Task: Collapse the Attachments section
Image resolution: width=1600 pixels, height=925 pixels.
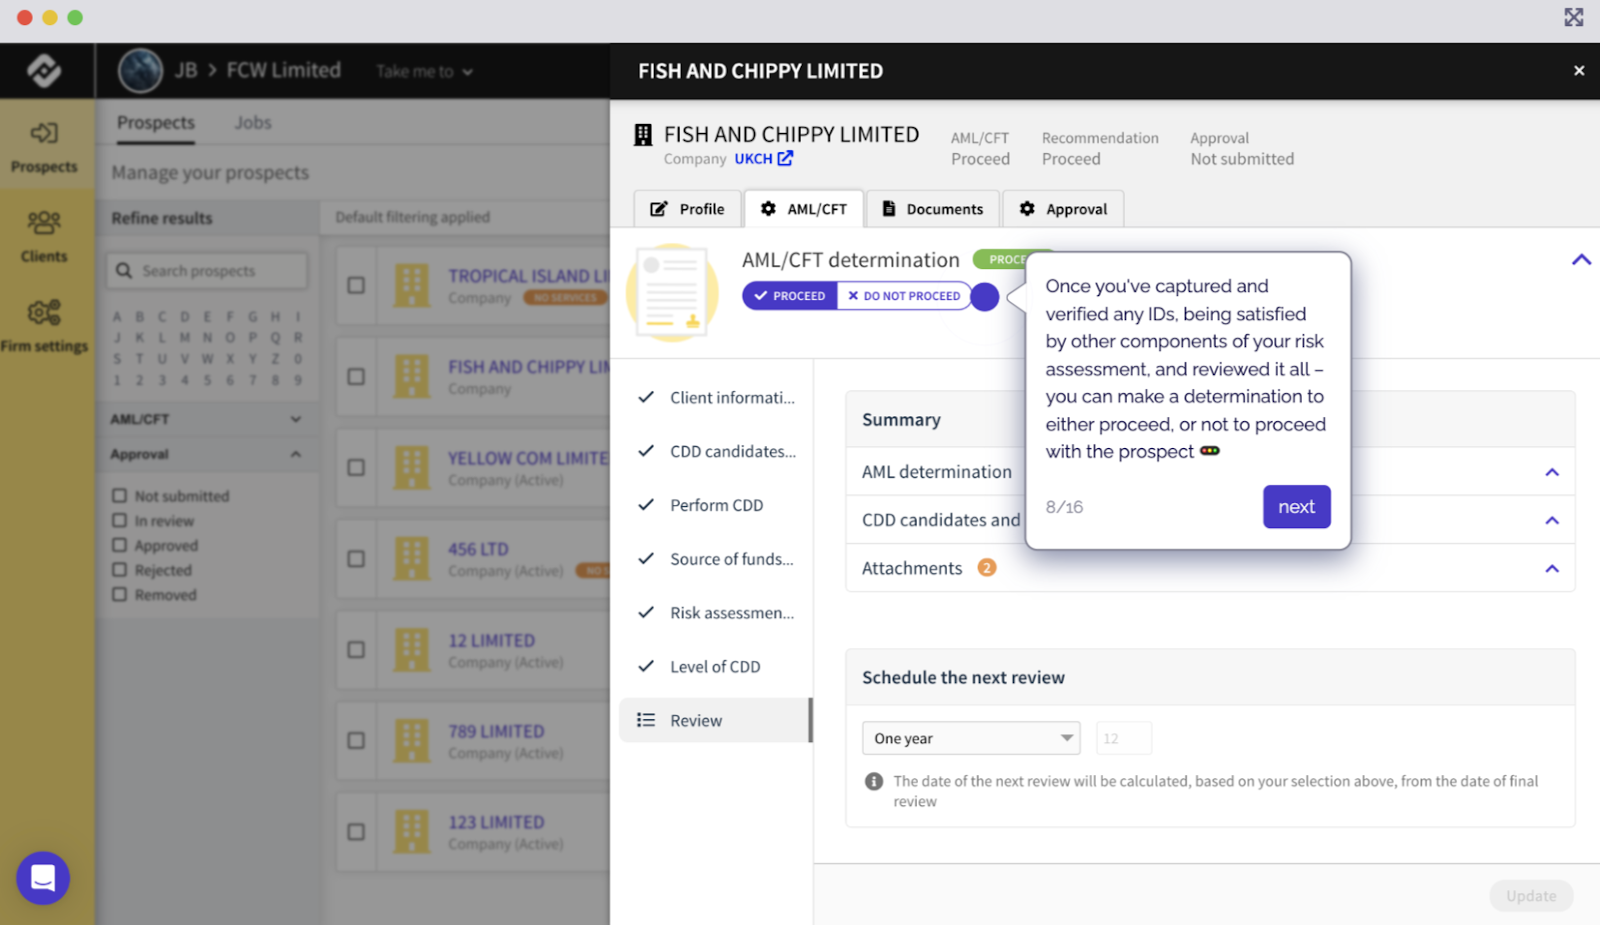Action: [1552, 568]
